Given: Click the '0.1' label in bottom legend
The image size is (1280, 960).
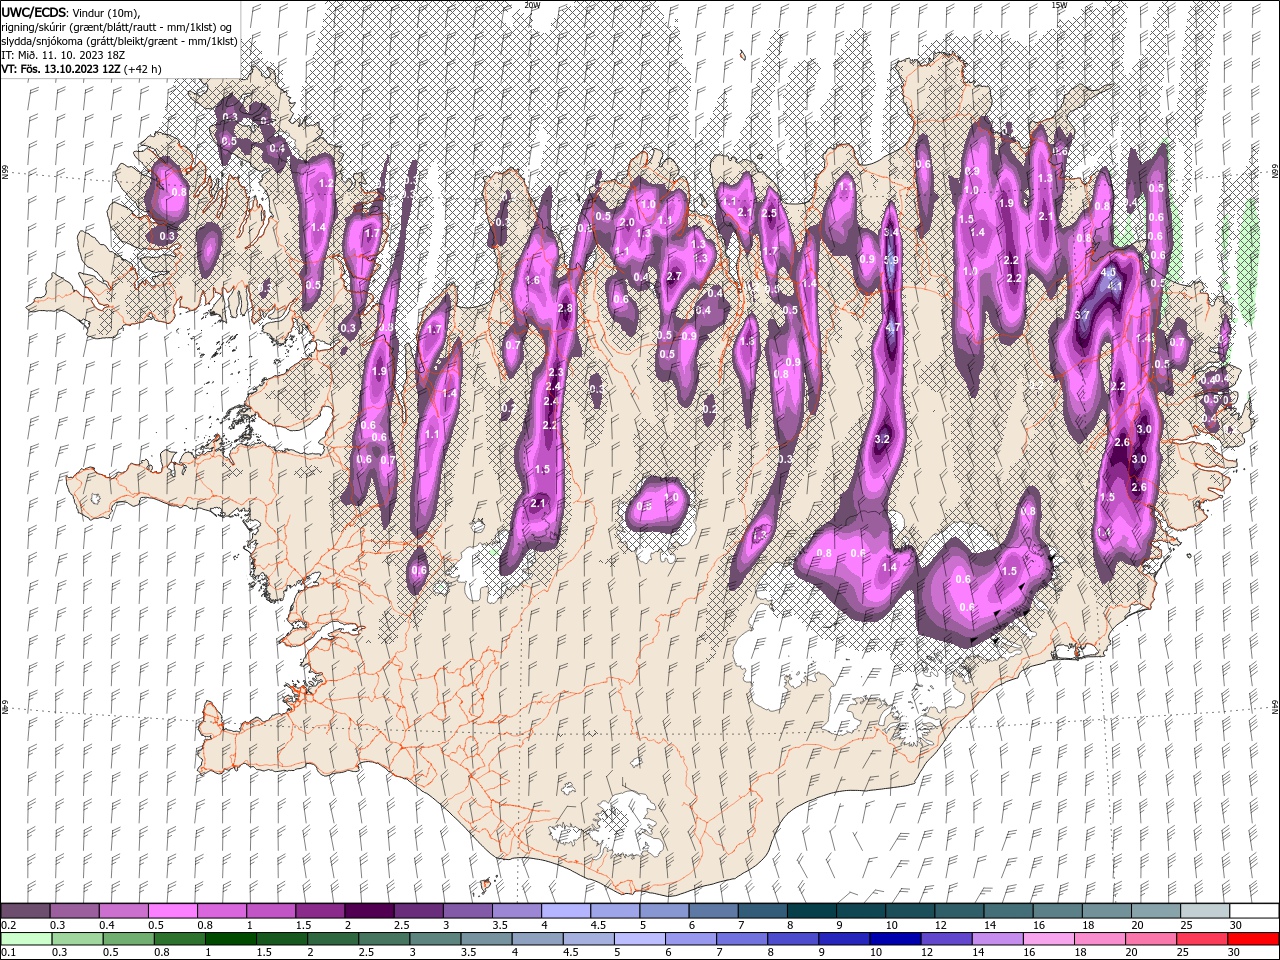Looking at the screenshot, I should pos(8,953).
